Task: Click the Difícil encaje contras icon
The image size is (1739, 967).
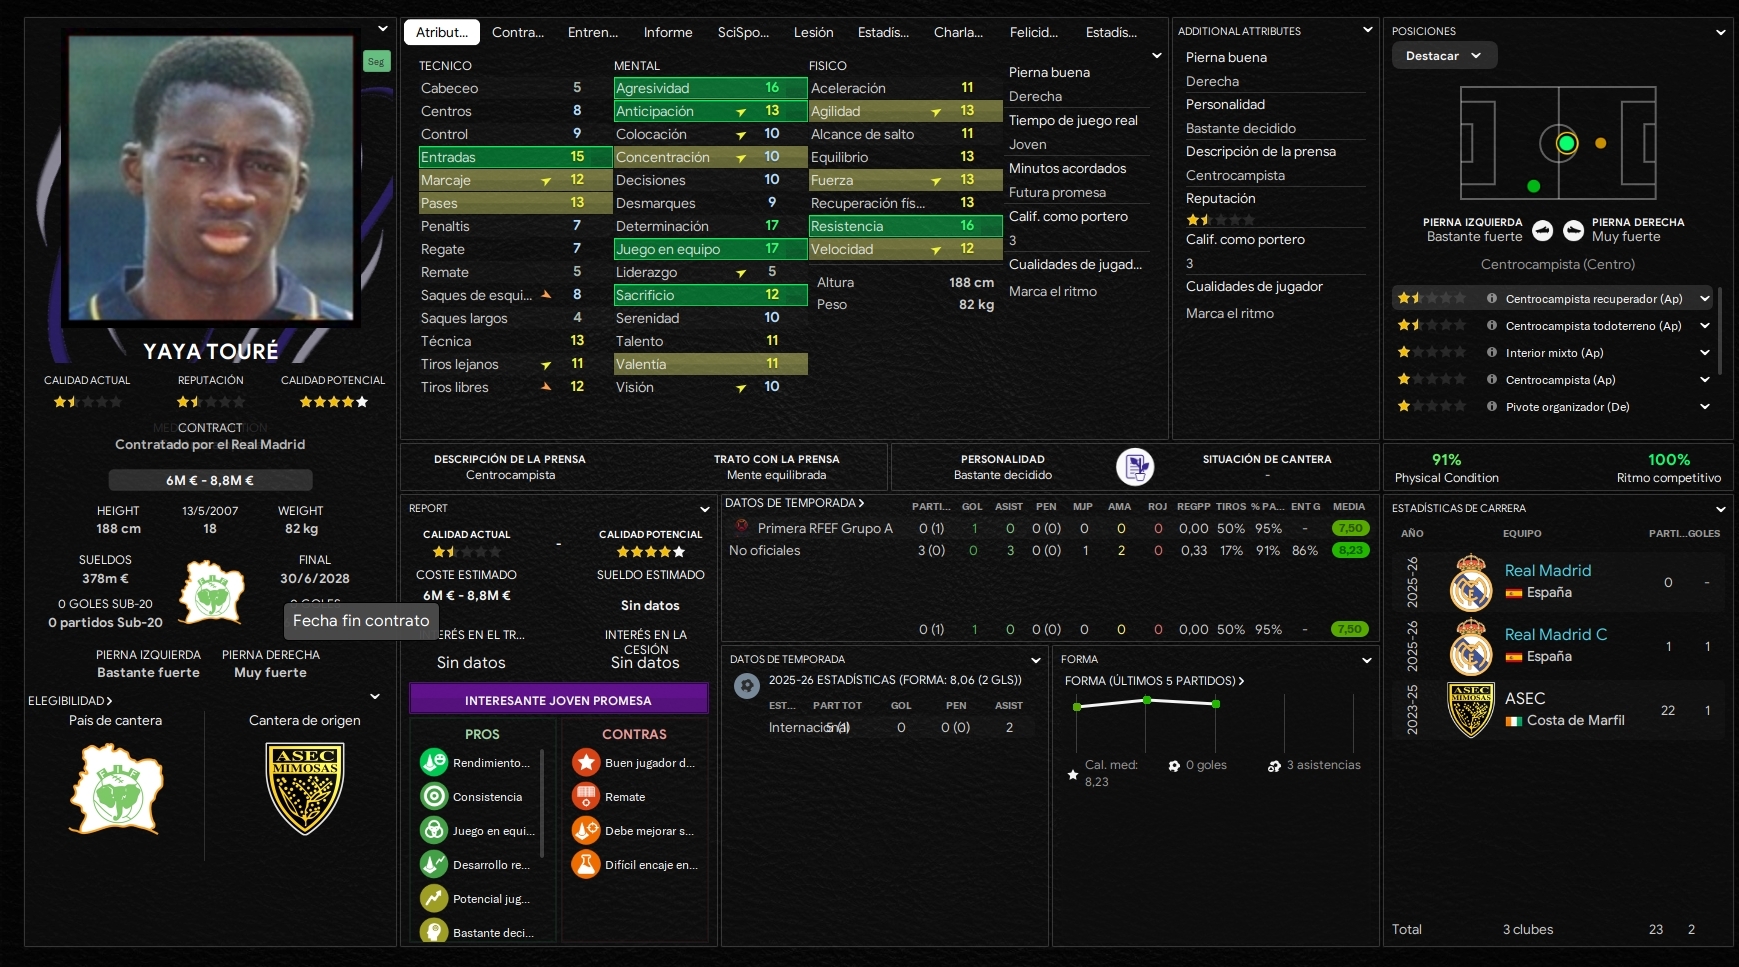Action: pos(586,865)
